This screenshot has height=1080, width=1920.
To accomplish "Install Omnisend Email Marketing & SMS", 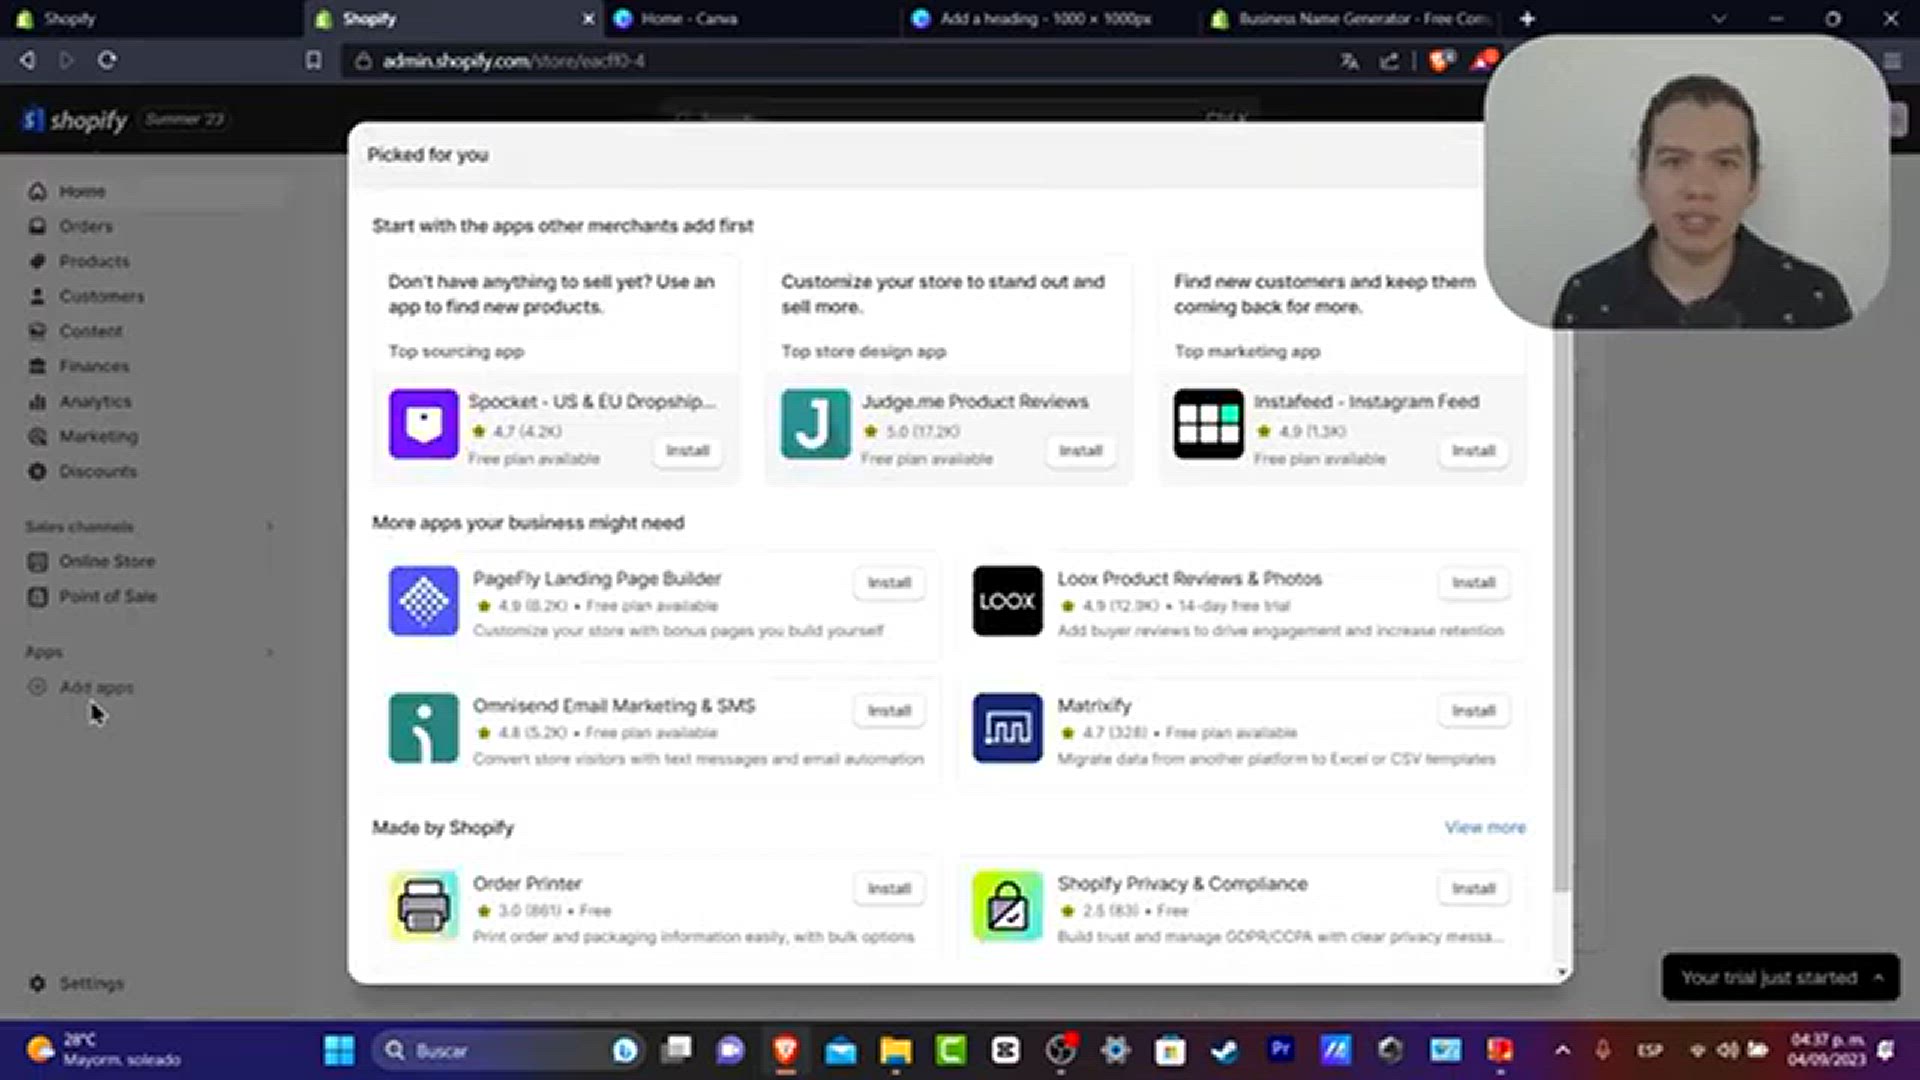I will click(x=889, y=711).
